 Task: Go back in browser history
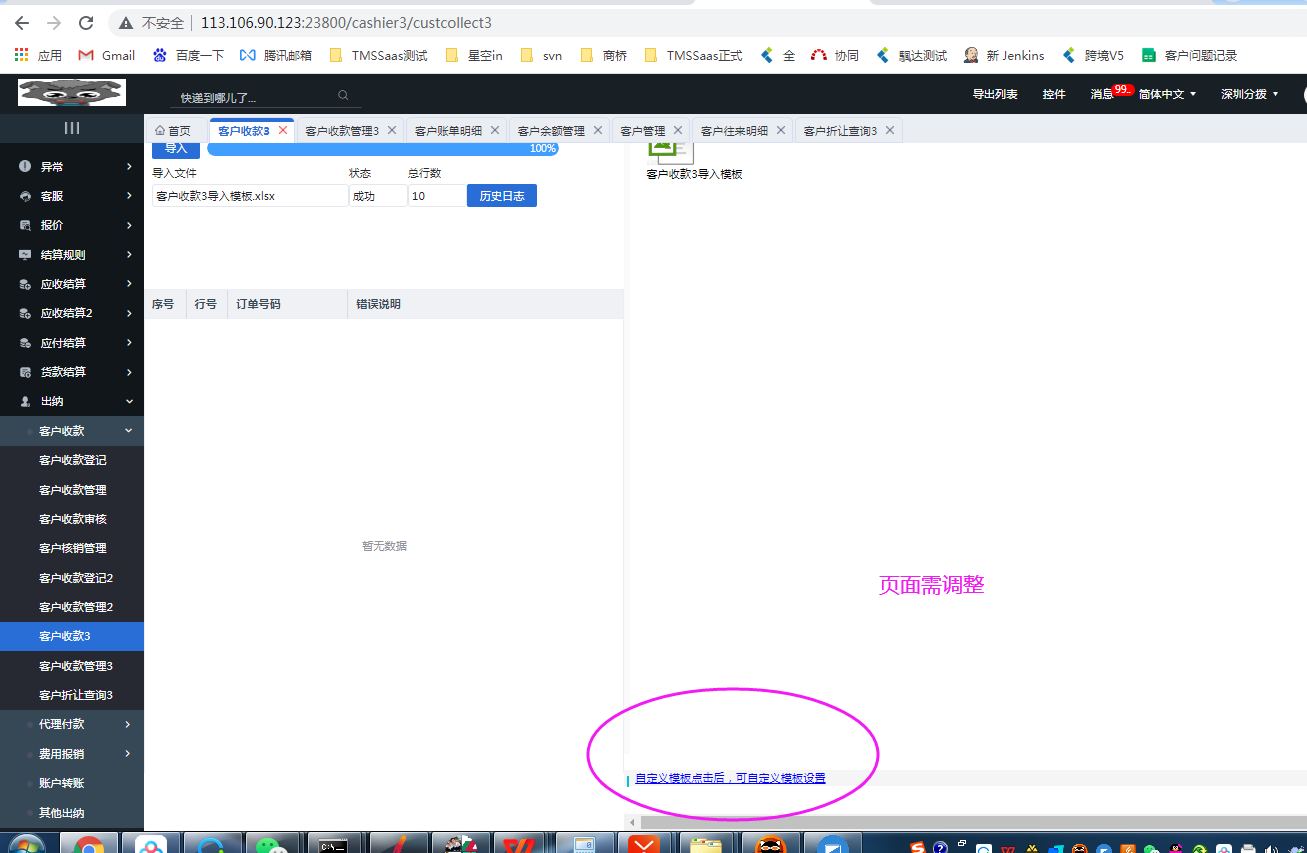pos(22,22)
